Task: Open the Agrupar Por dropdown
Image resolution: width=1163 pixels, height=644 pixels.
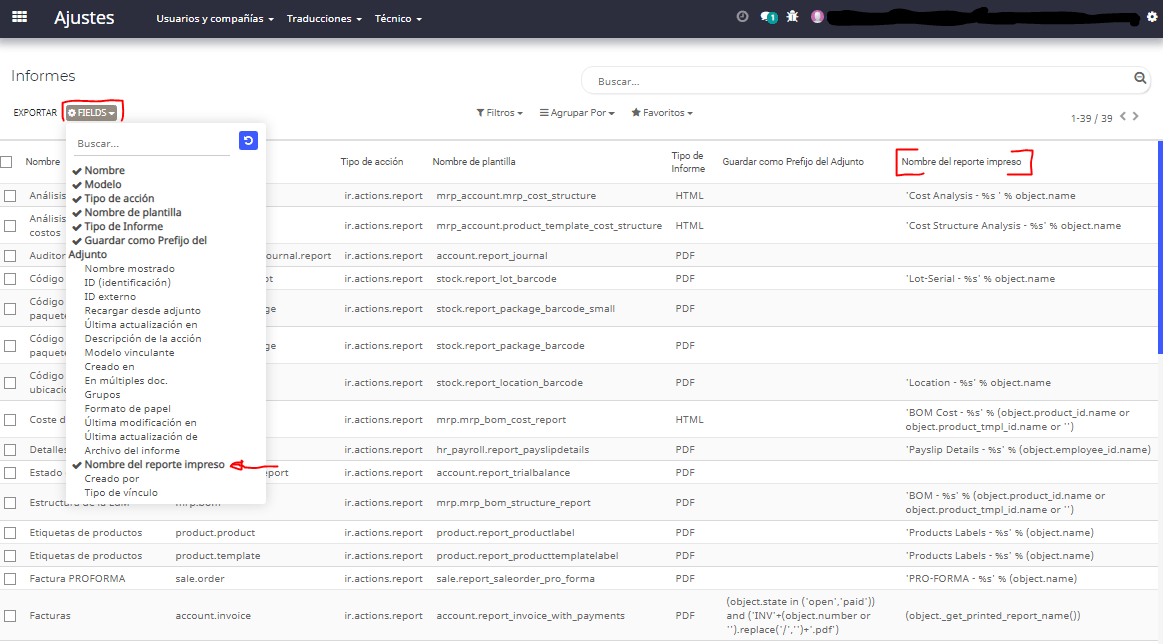Action: tap(577, 113)
